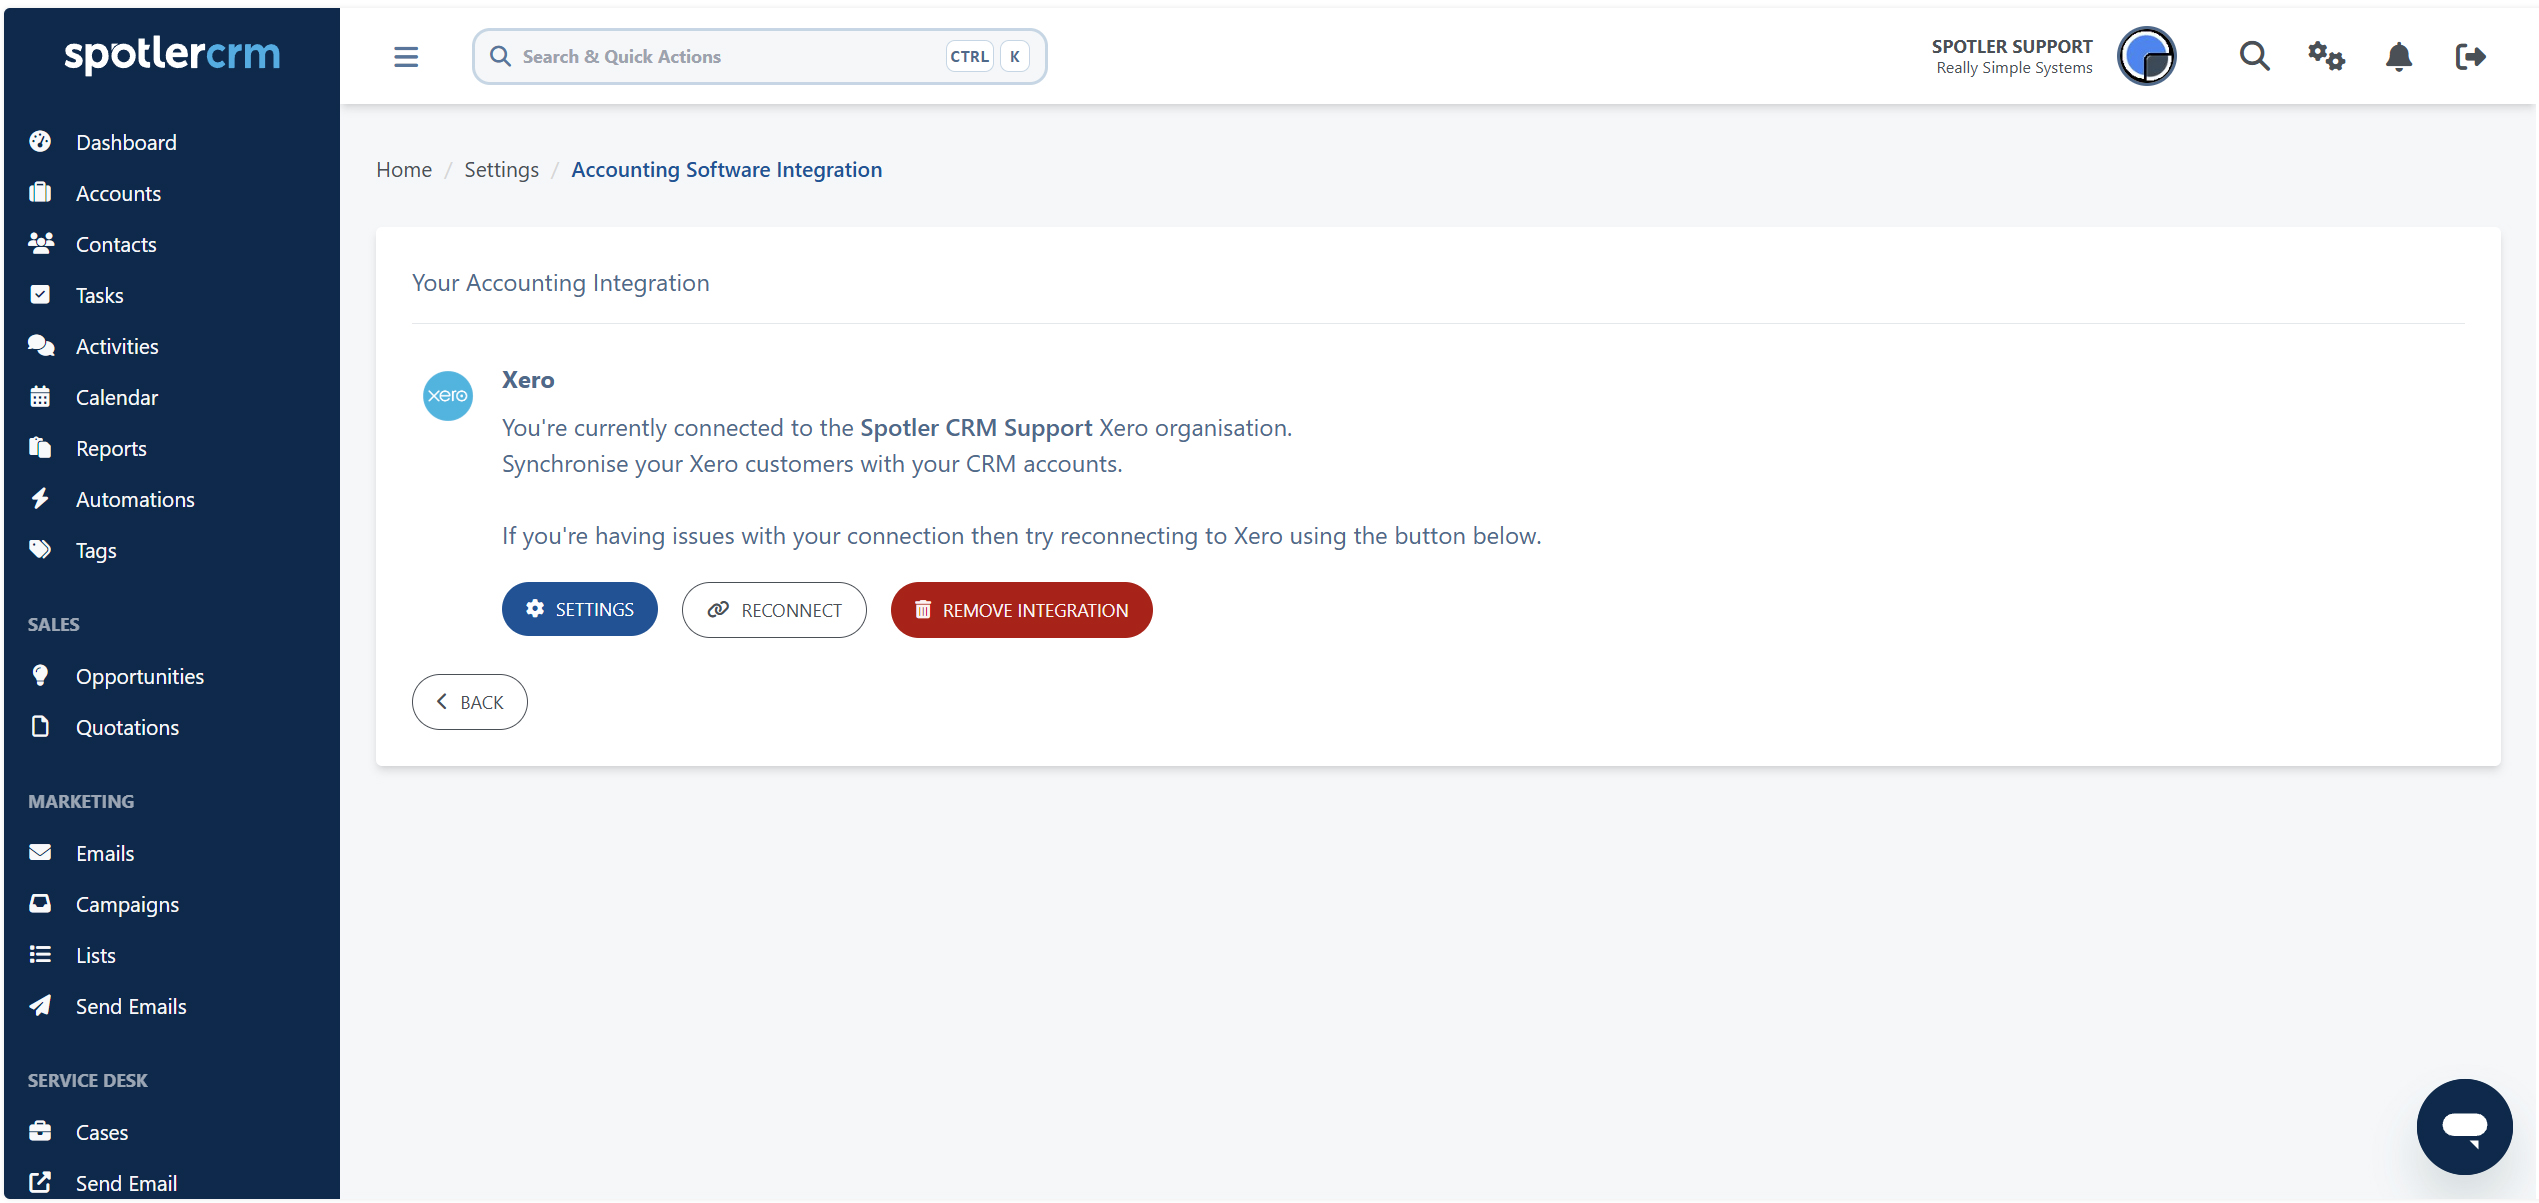The height and width of the screenshot is (1203, 2539).
Task: Click the Xero heading text
Action: click(x=528, y=380)
